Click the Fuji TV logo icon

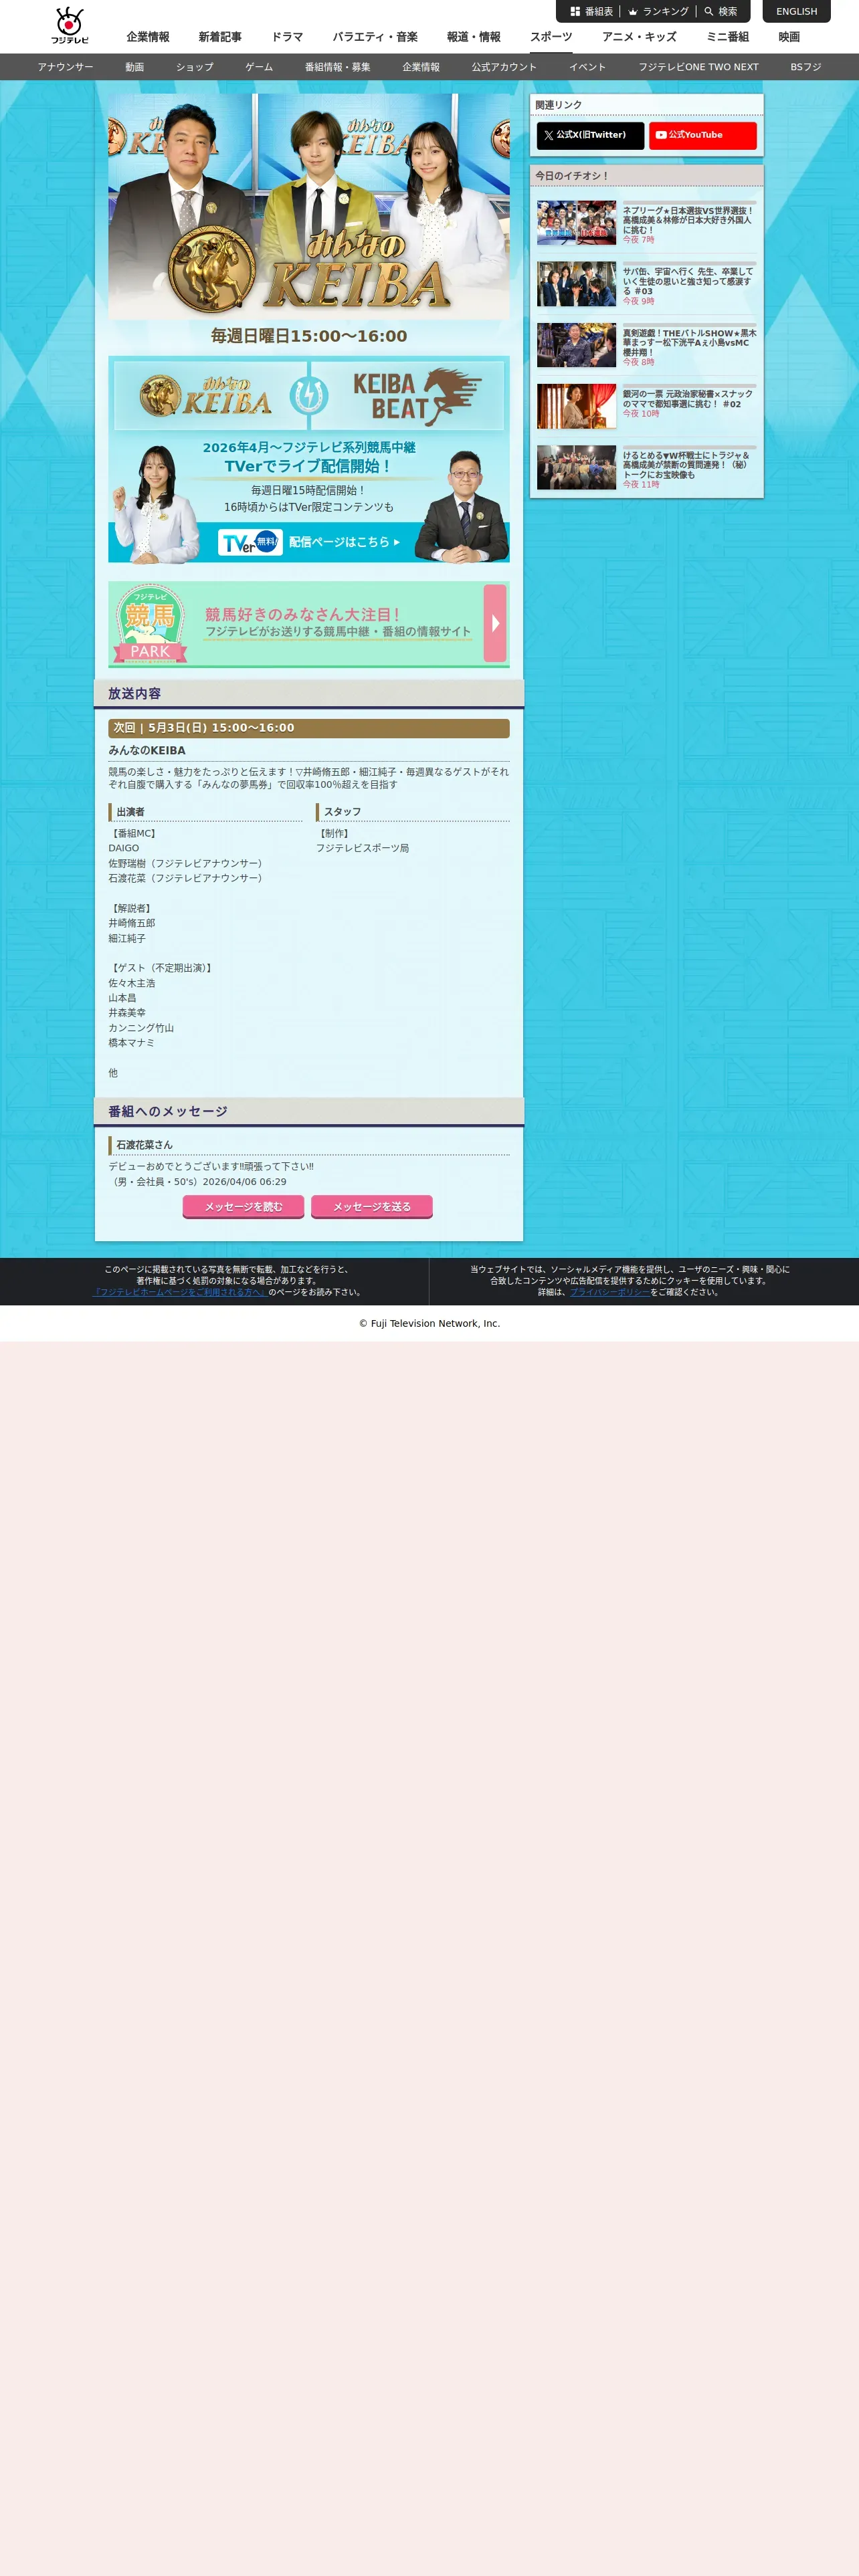pos(69,26)
